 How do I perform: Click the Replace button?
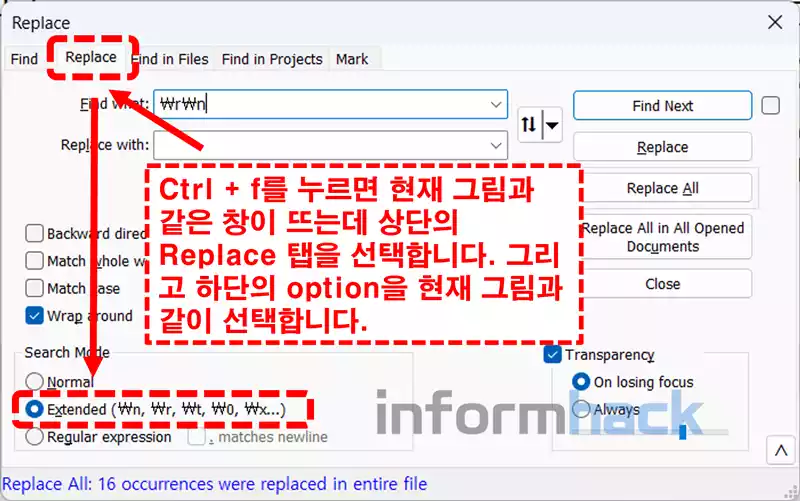click(x=662, y=147)
